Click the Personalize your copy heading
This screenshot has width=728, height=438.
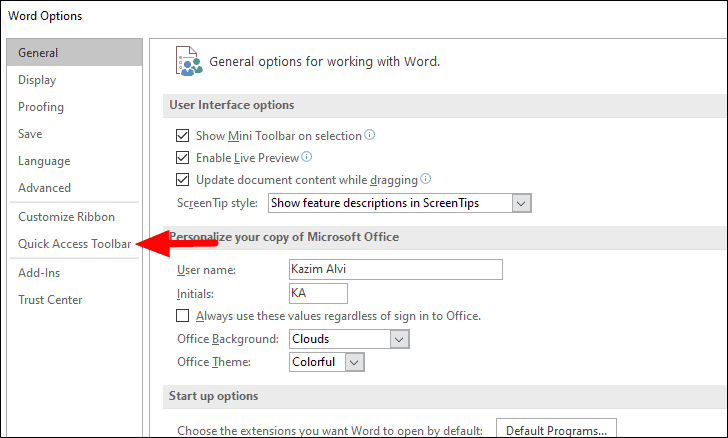(x=284, y=237)
